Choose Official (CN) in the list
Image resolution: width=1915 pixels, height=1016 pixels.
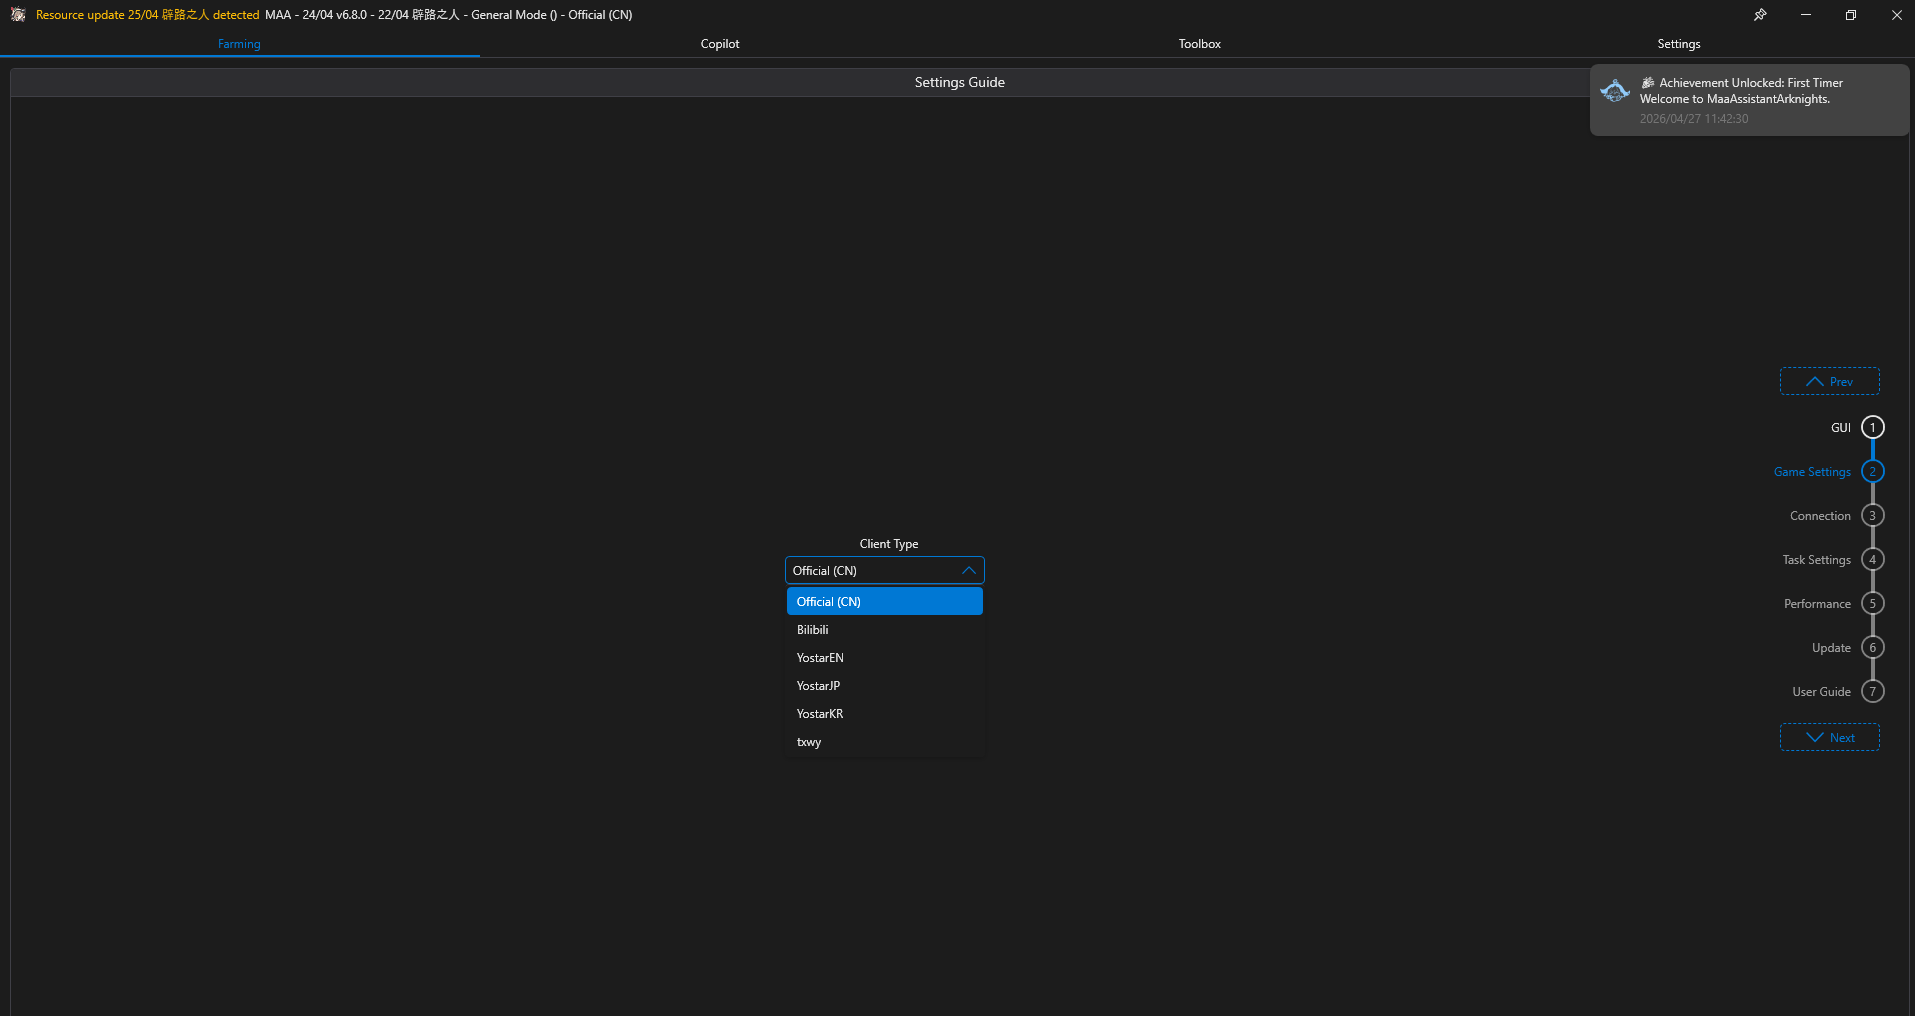[x=885, y=601]
